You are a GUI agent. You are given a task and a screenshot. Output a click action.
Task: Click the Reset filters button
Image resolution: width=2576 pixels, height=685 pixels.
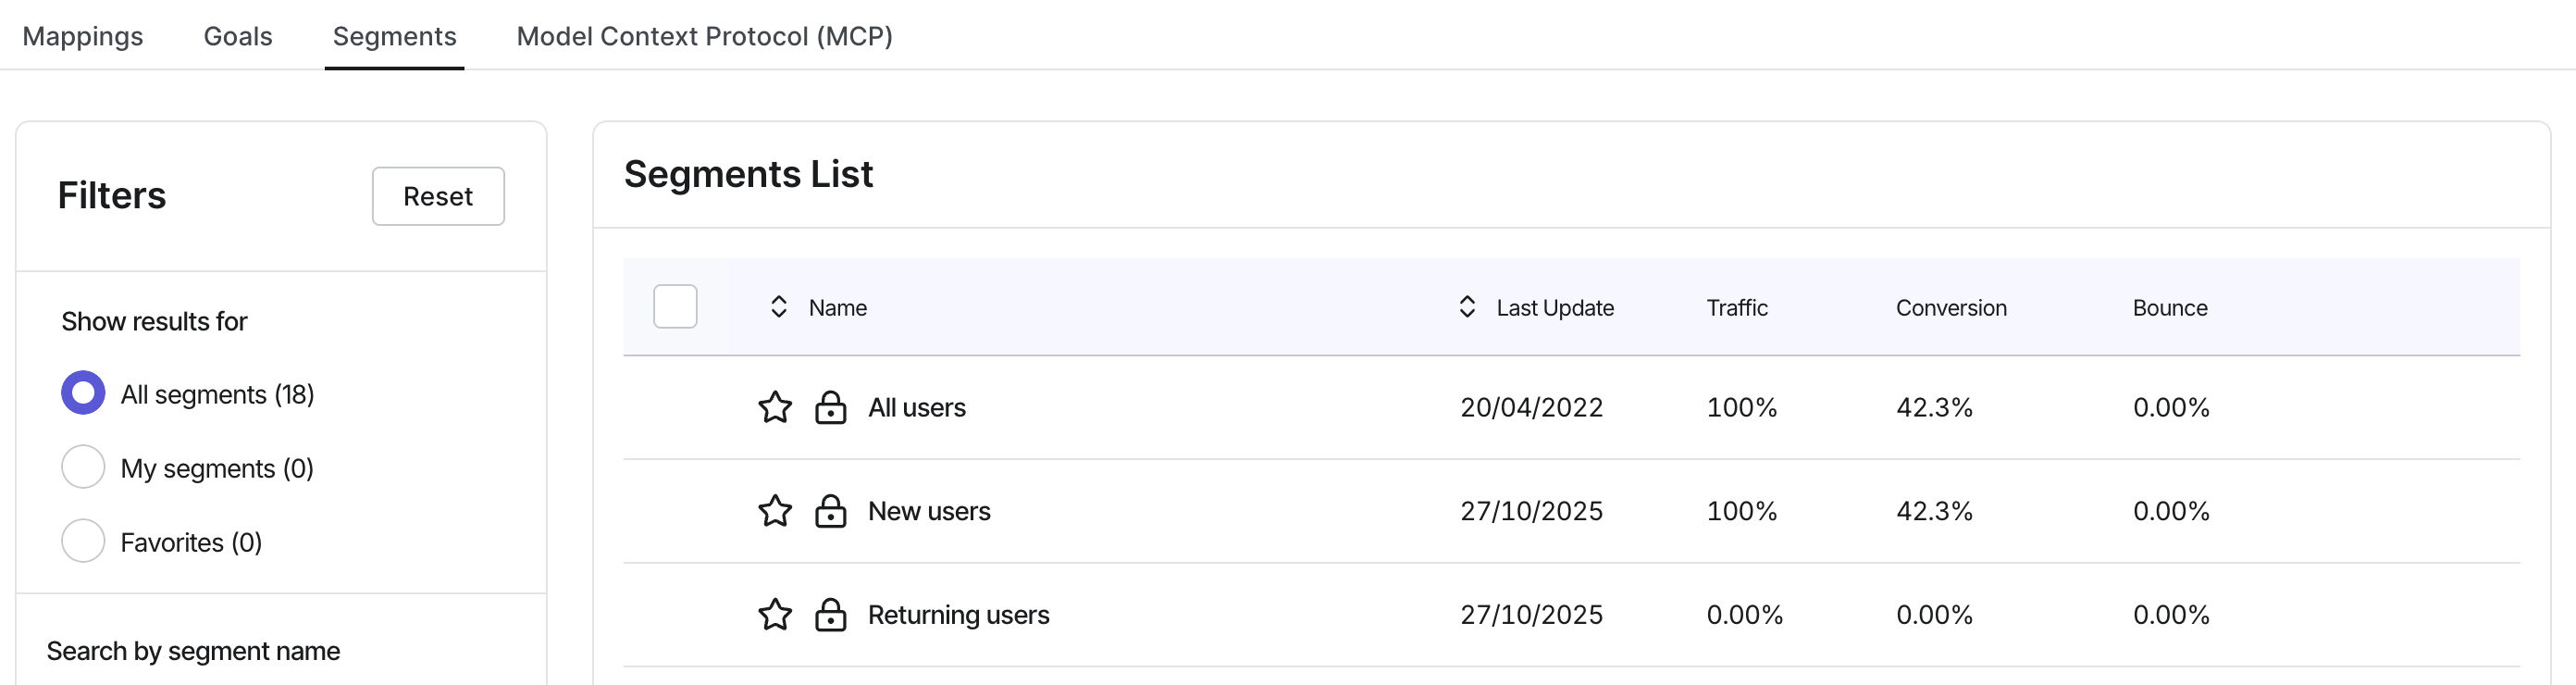438,196
